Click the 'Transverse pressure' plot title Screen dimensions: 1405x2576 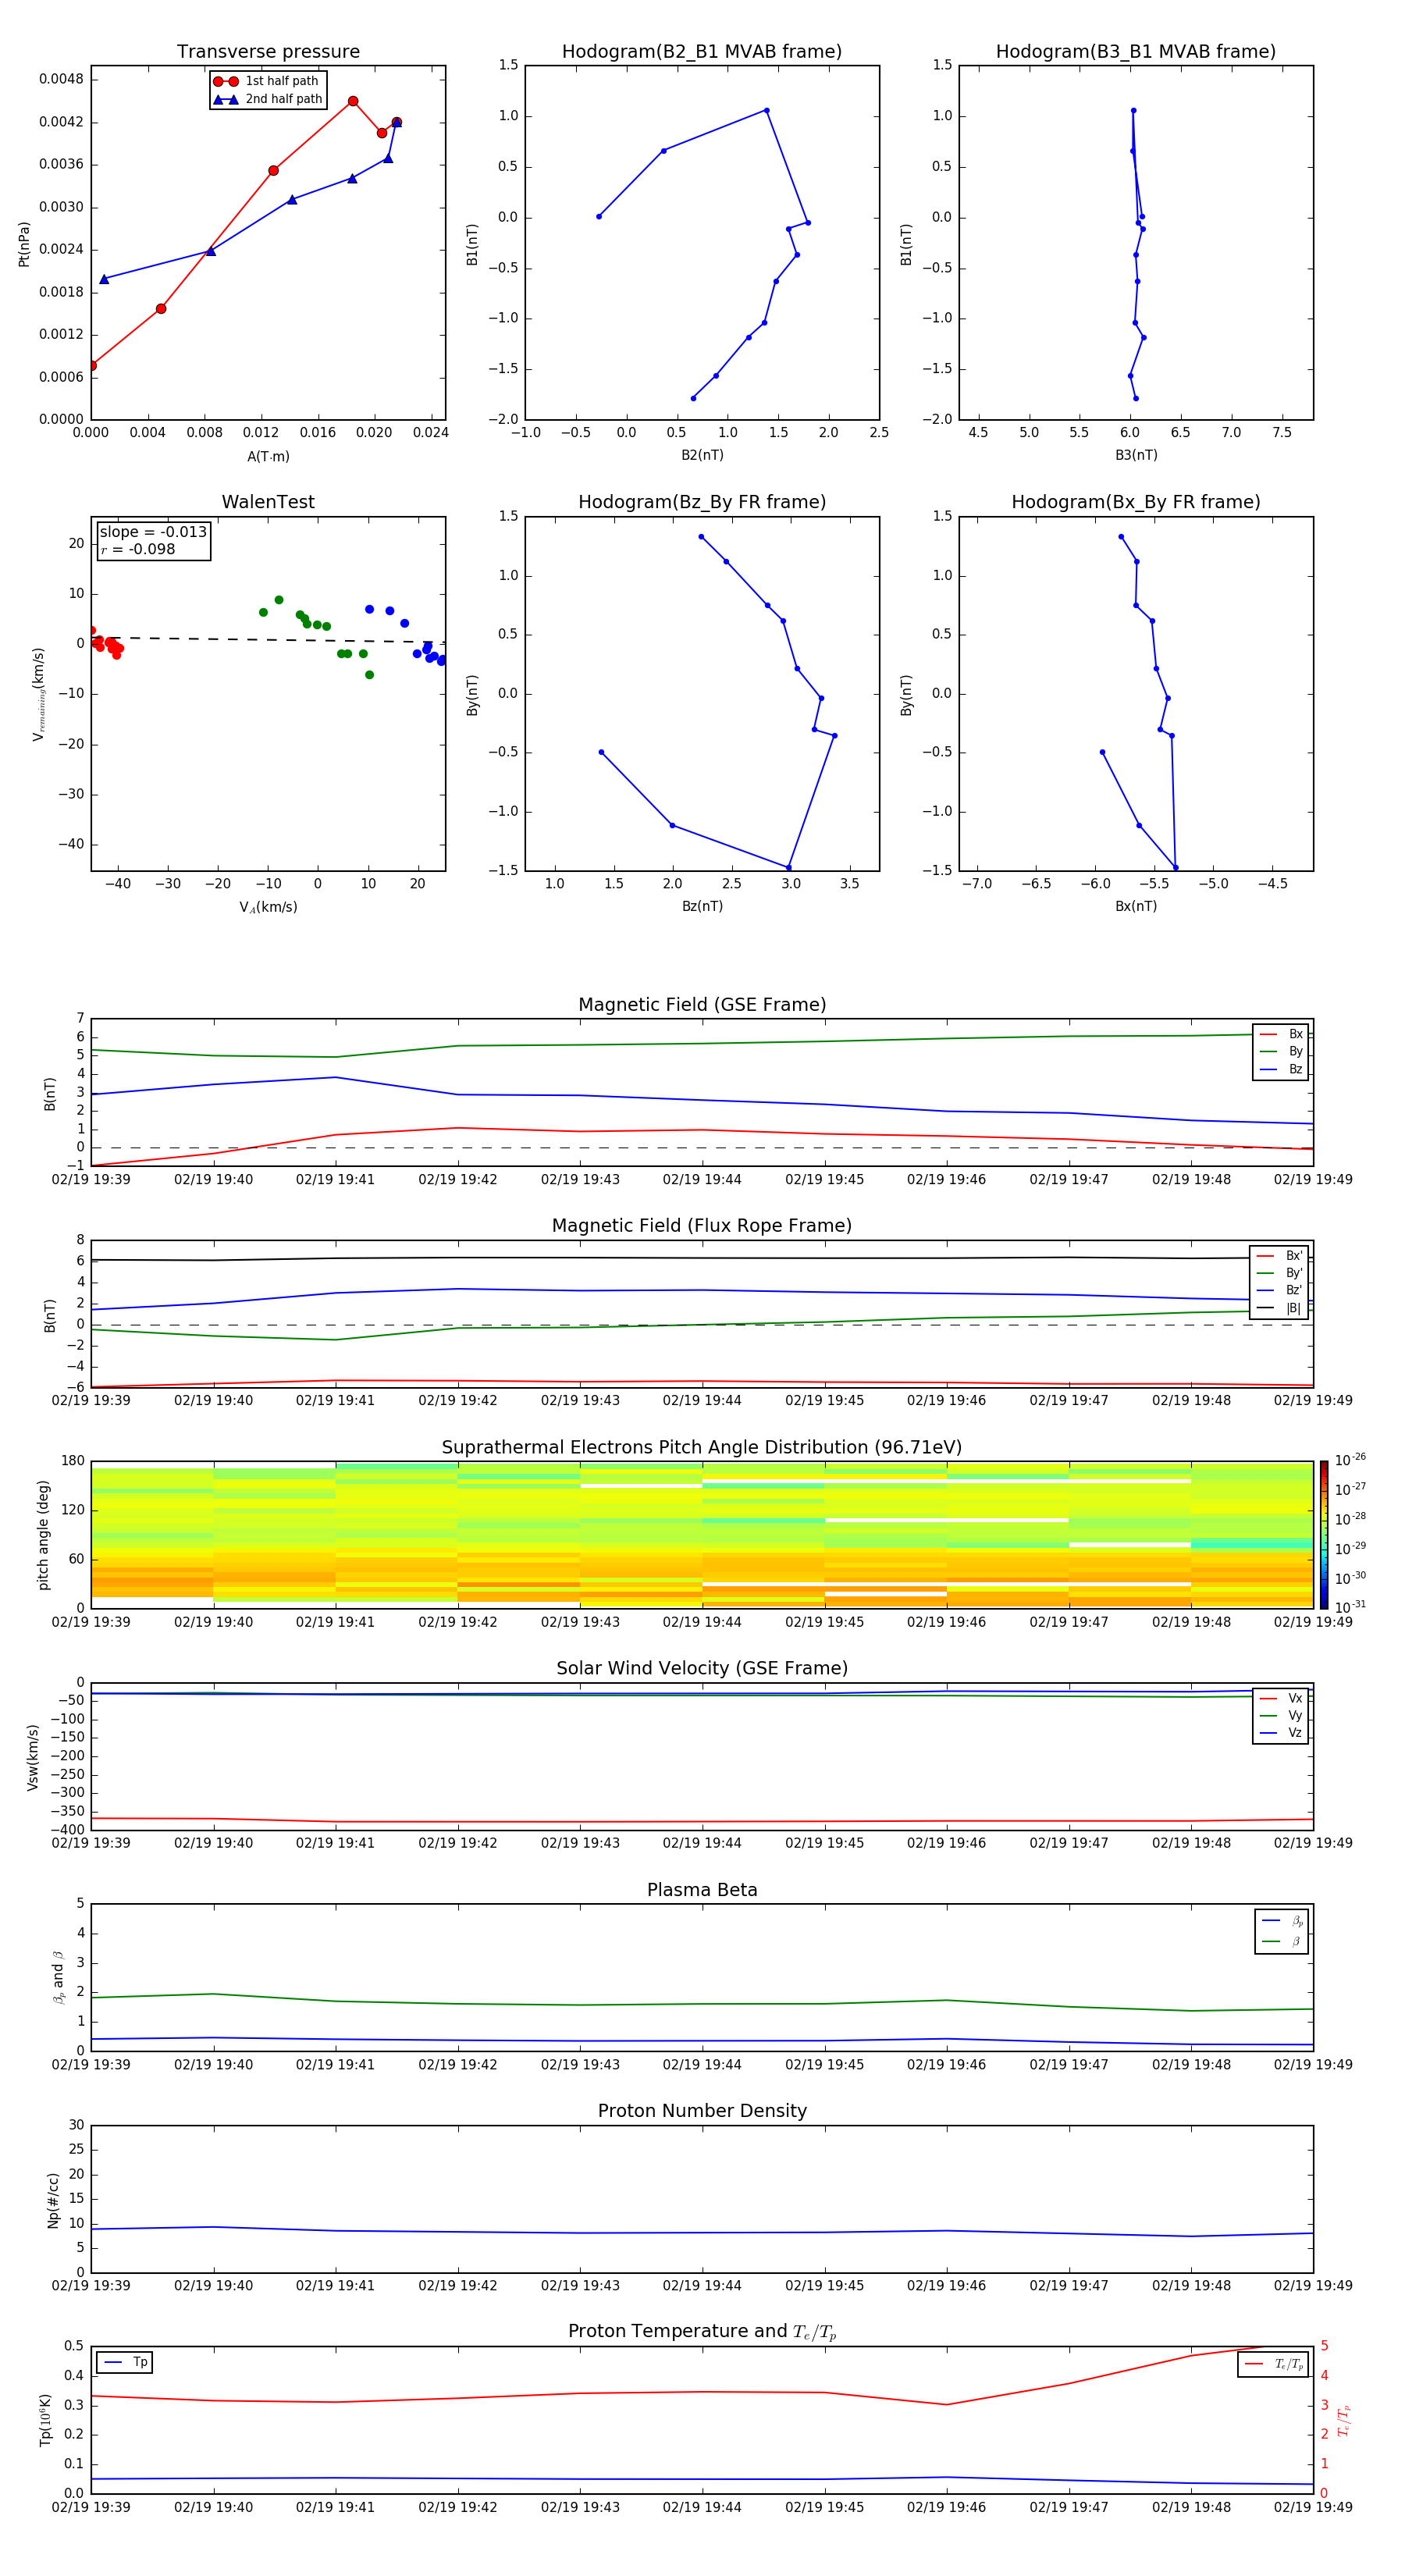tap(268, 52)
